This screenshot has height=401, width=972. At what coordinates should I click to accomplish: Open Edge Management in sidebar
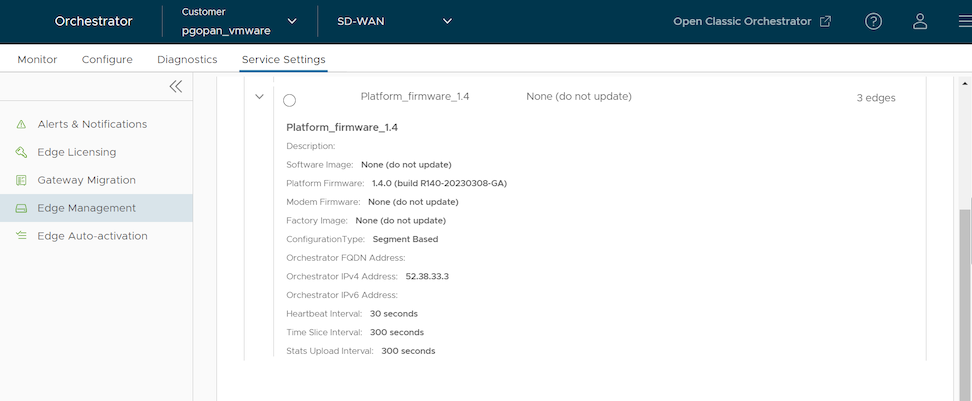point(86,208)
